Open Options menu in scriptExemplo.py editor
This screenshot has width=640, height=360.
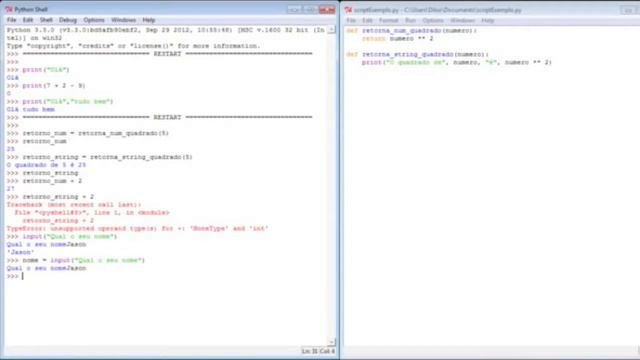point(433,20)
